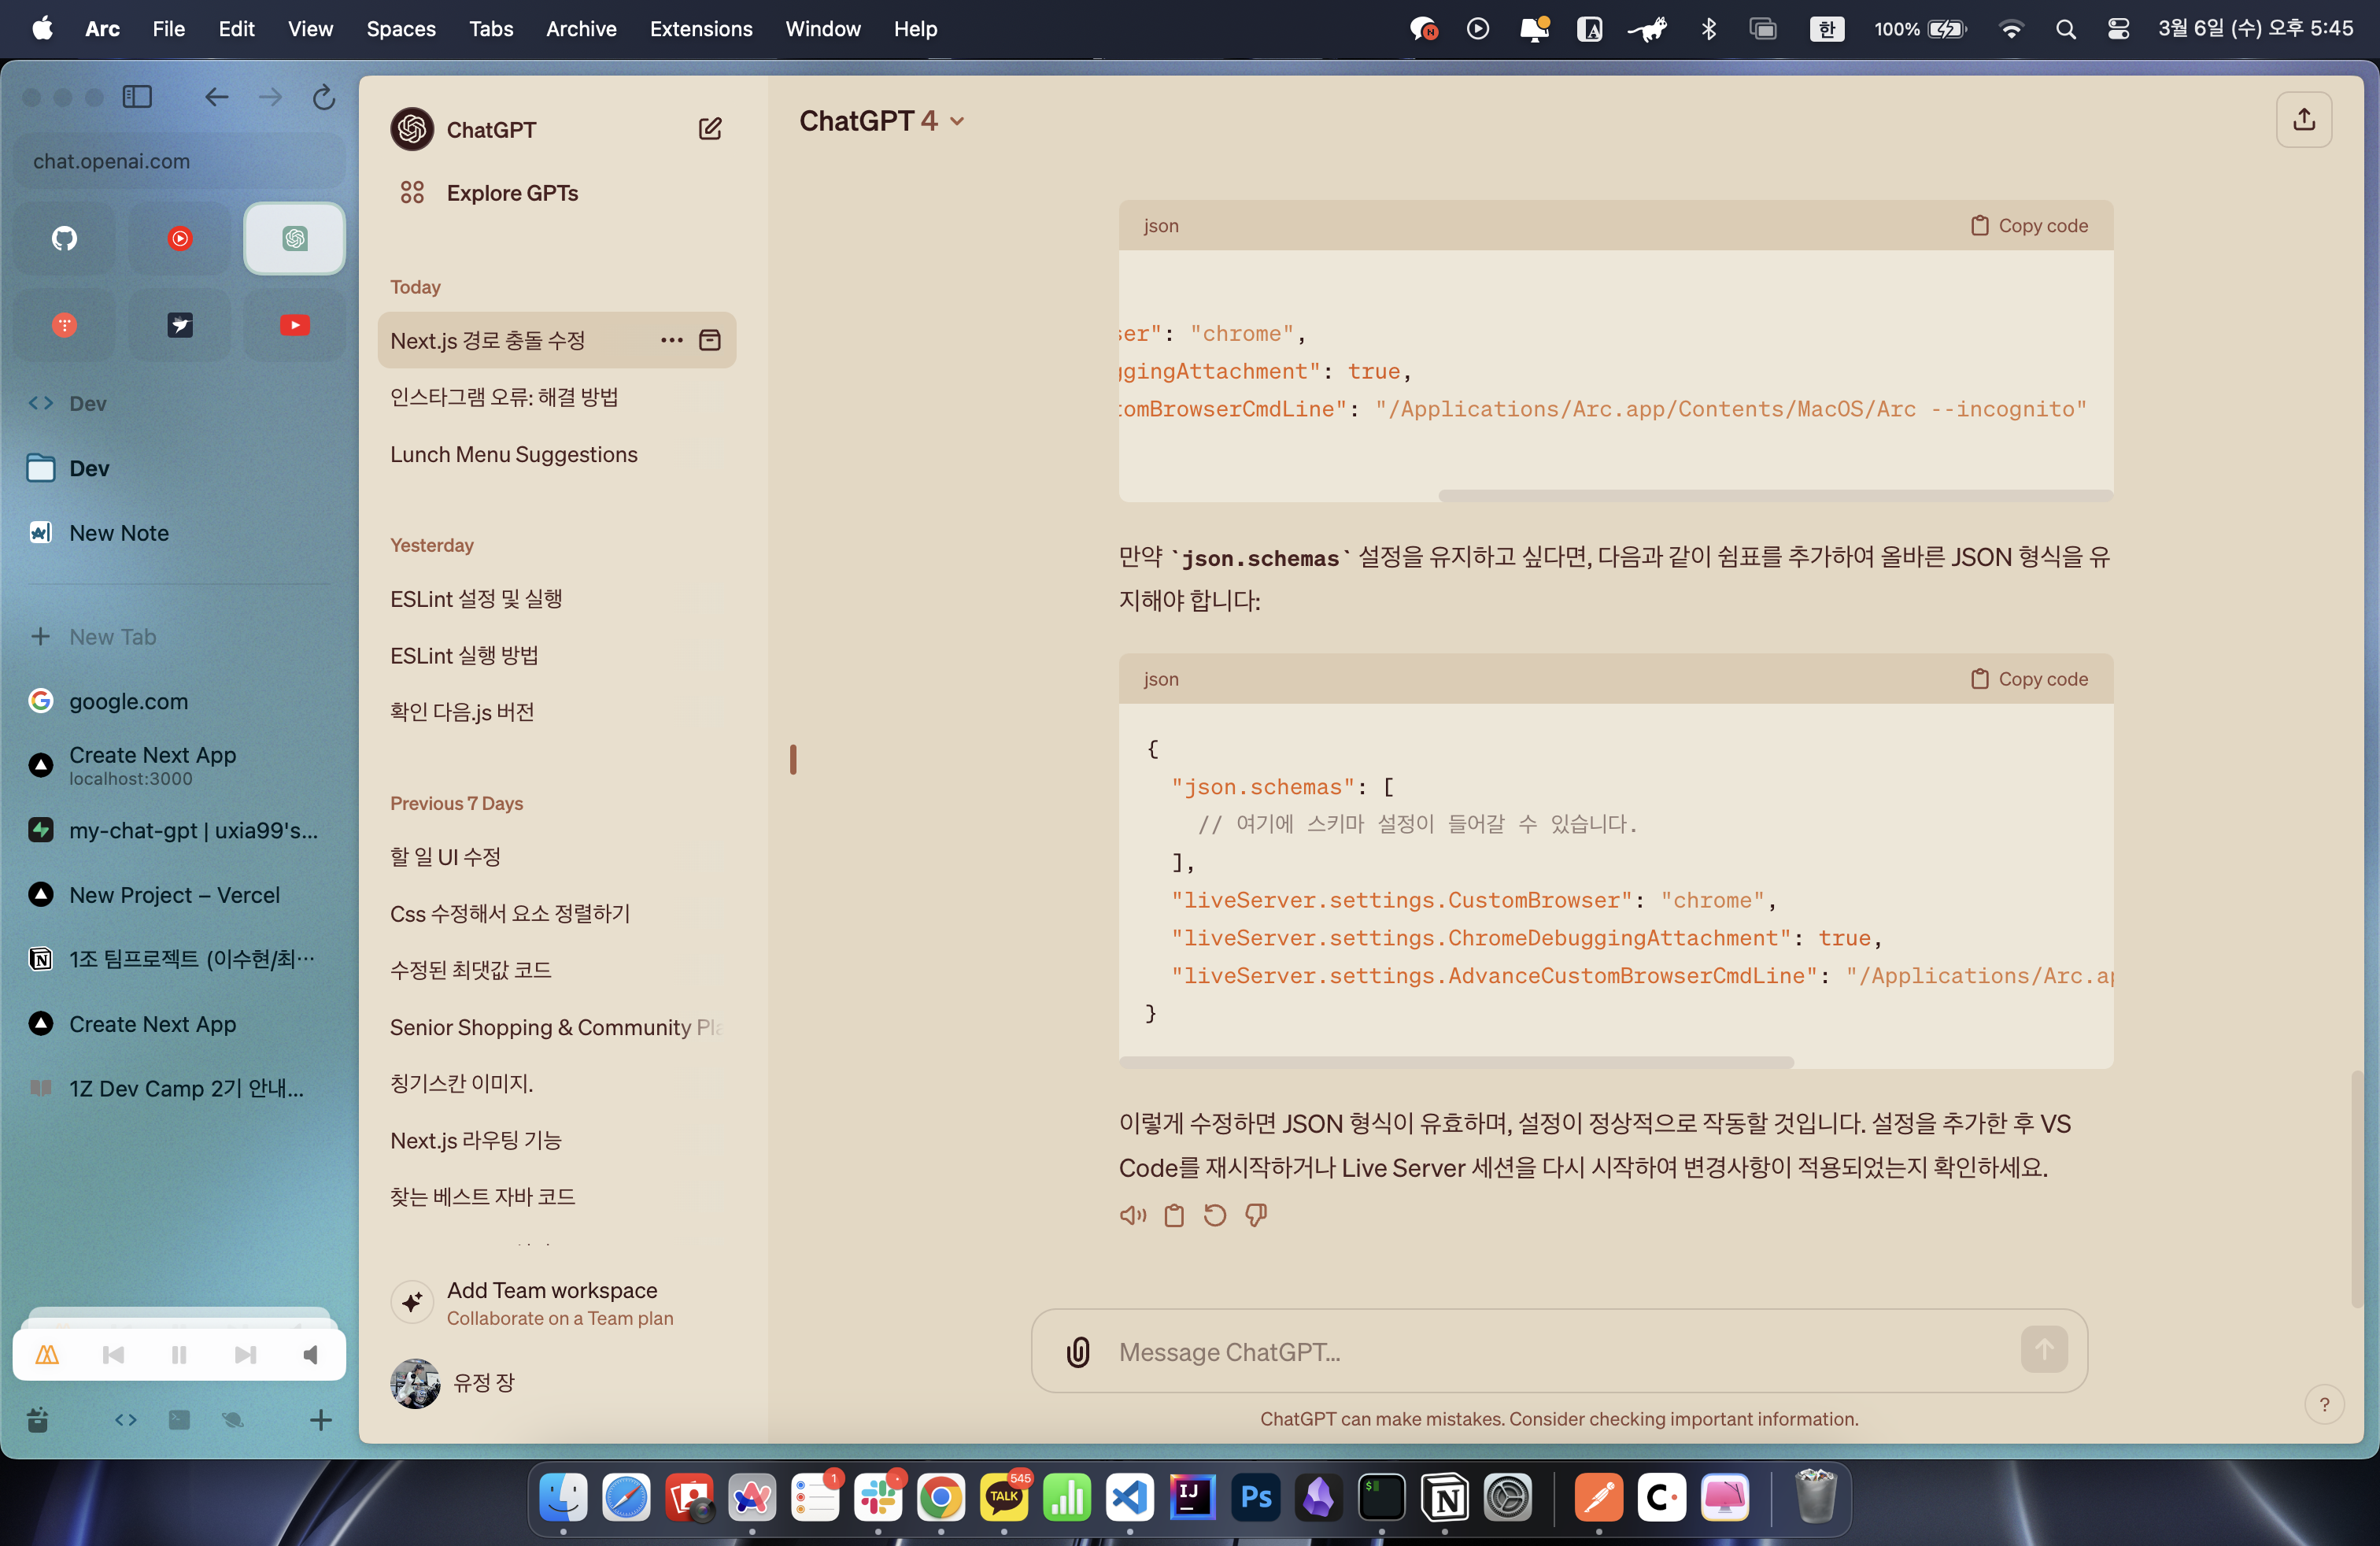Read the response aloud with speaker icon
This screenshot has width=2380, height=1546.
[1133, 1216]
